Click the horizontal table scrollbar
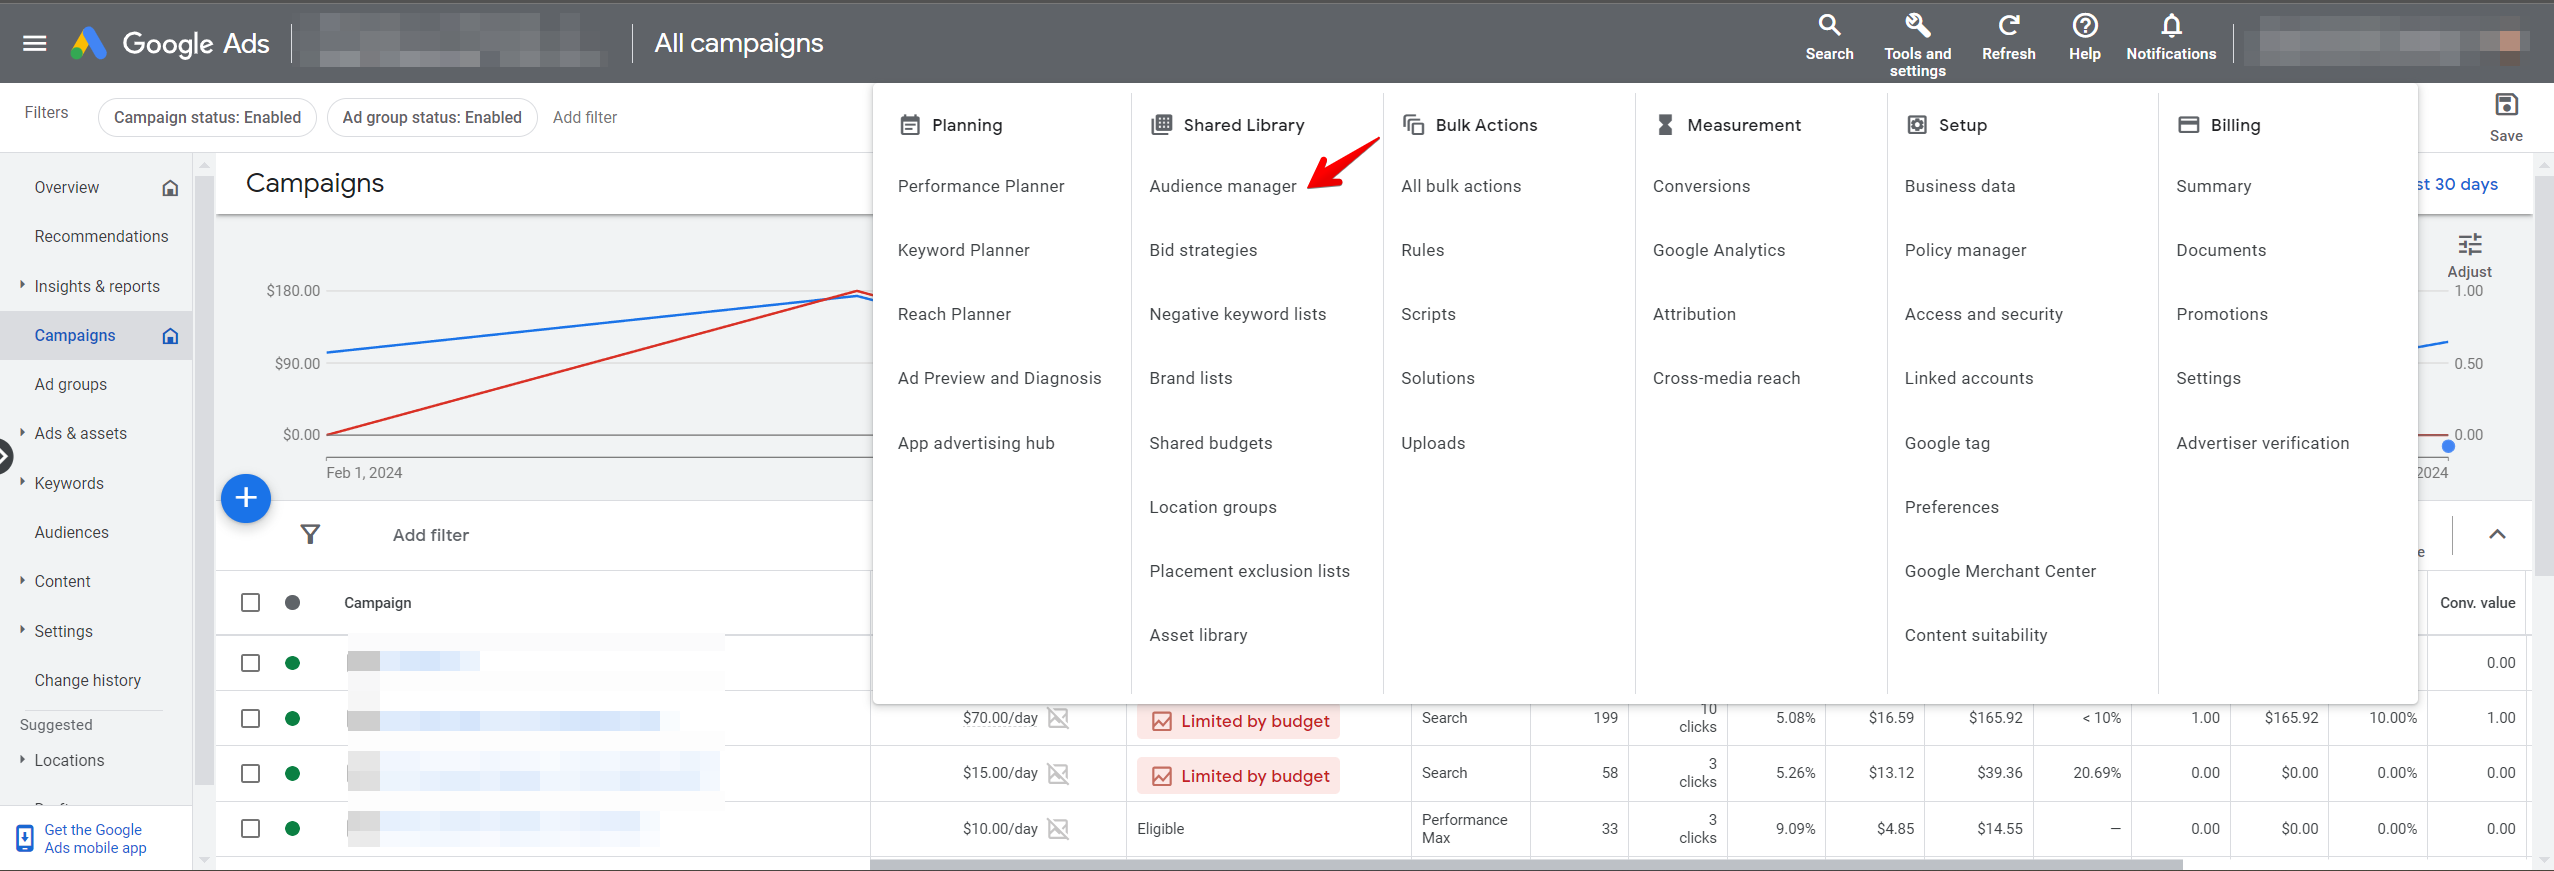This screenshot has height=871, width=2554. pos(1525,864)
